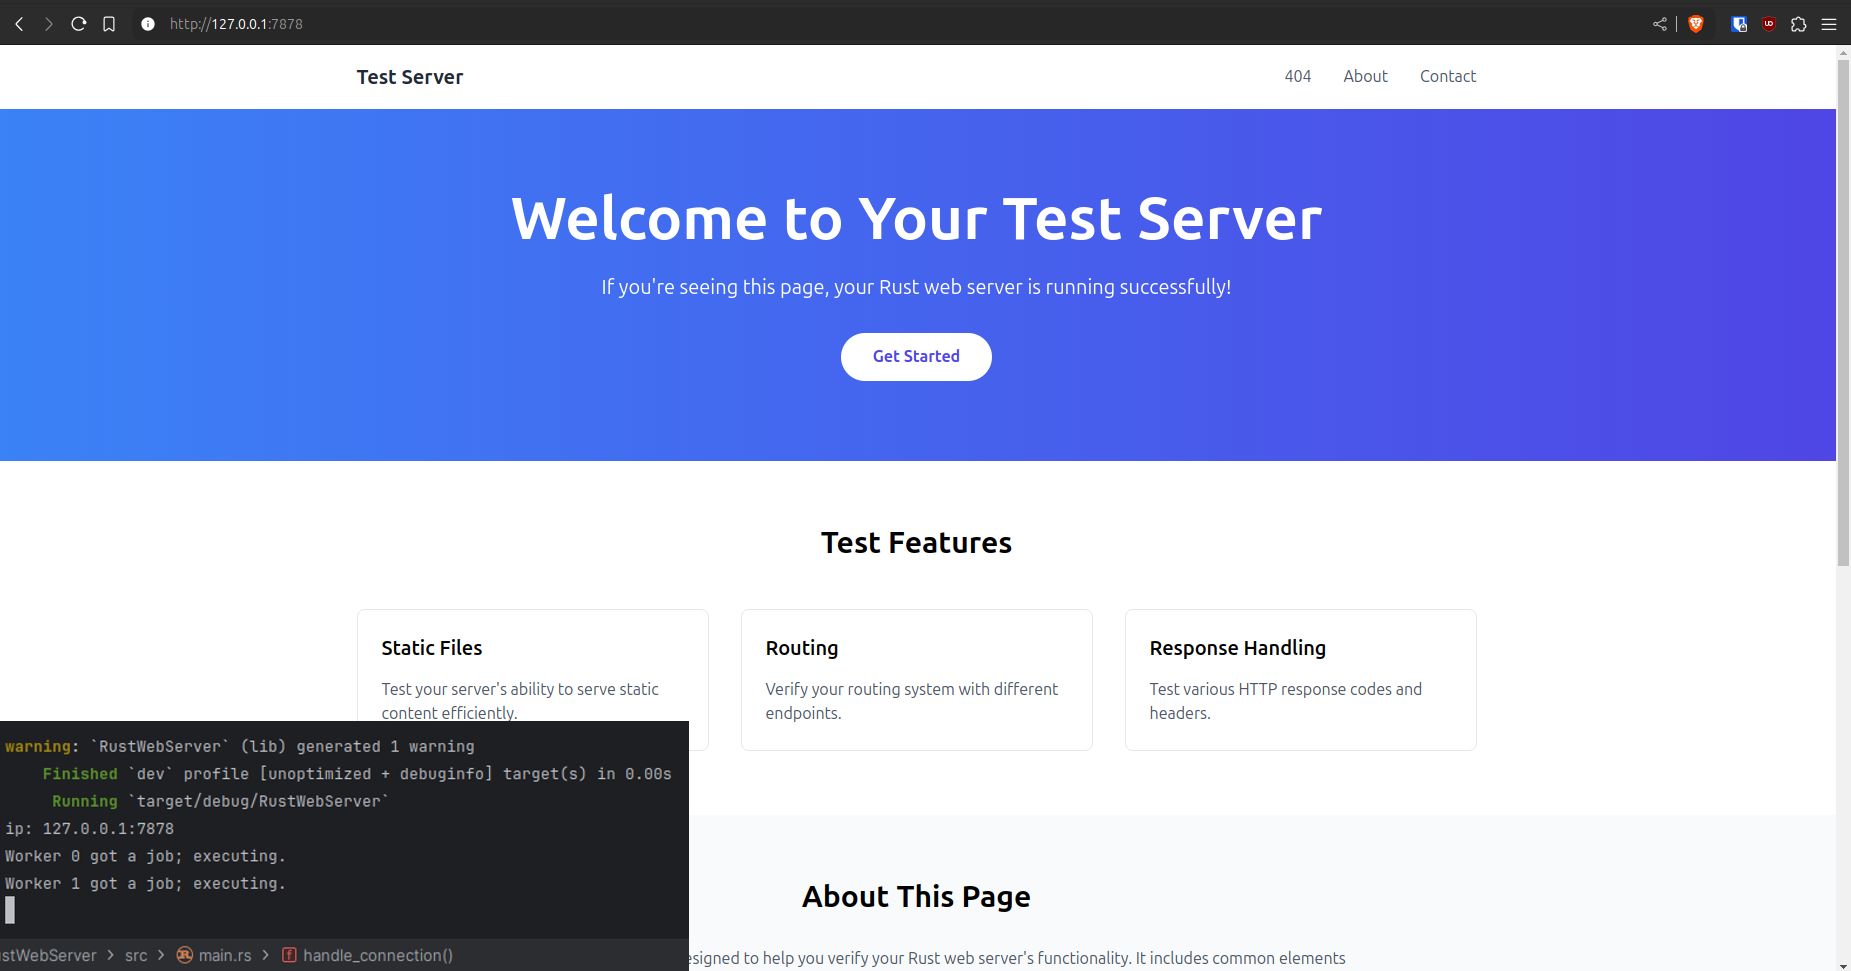Open the share icon in the address bar

click(1660, 24)
